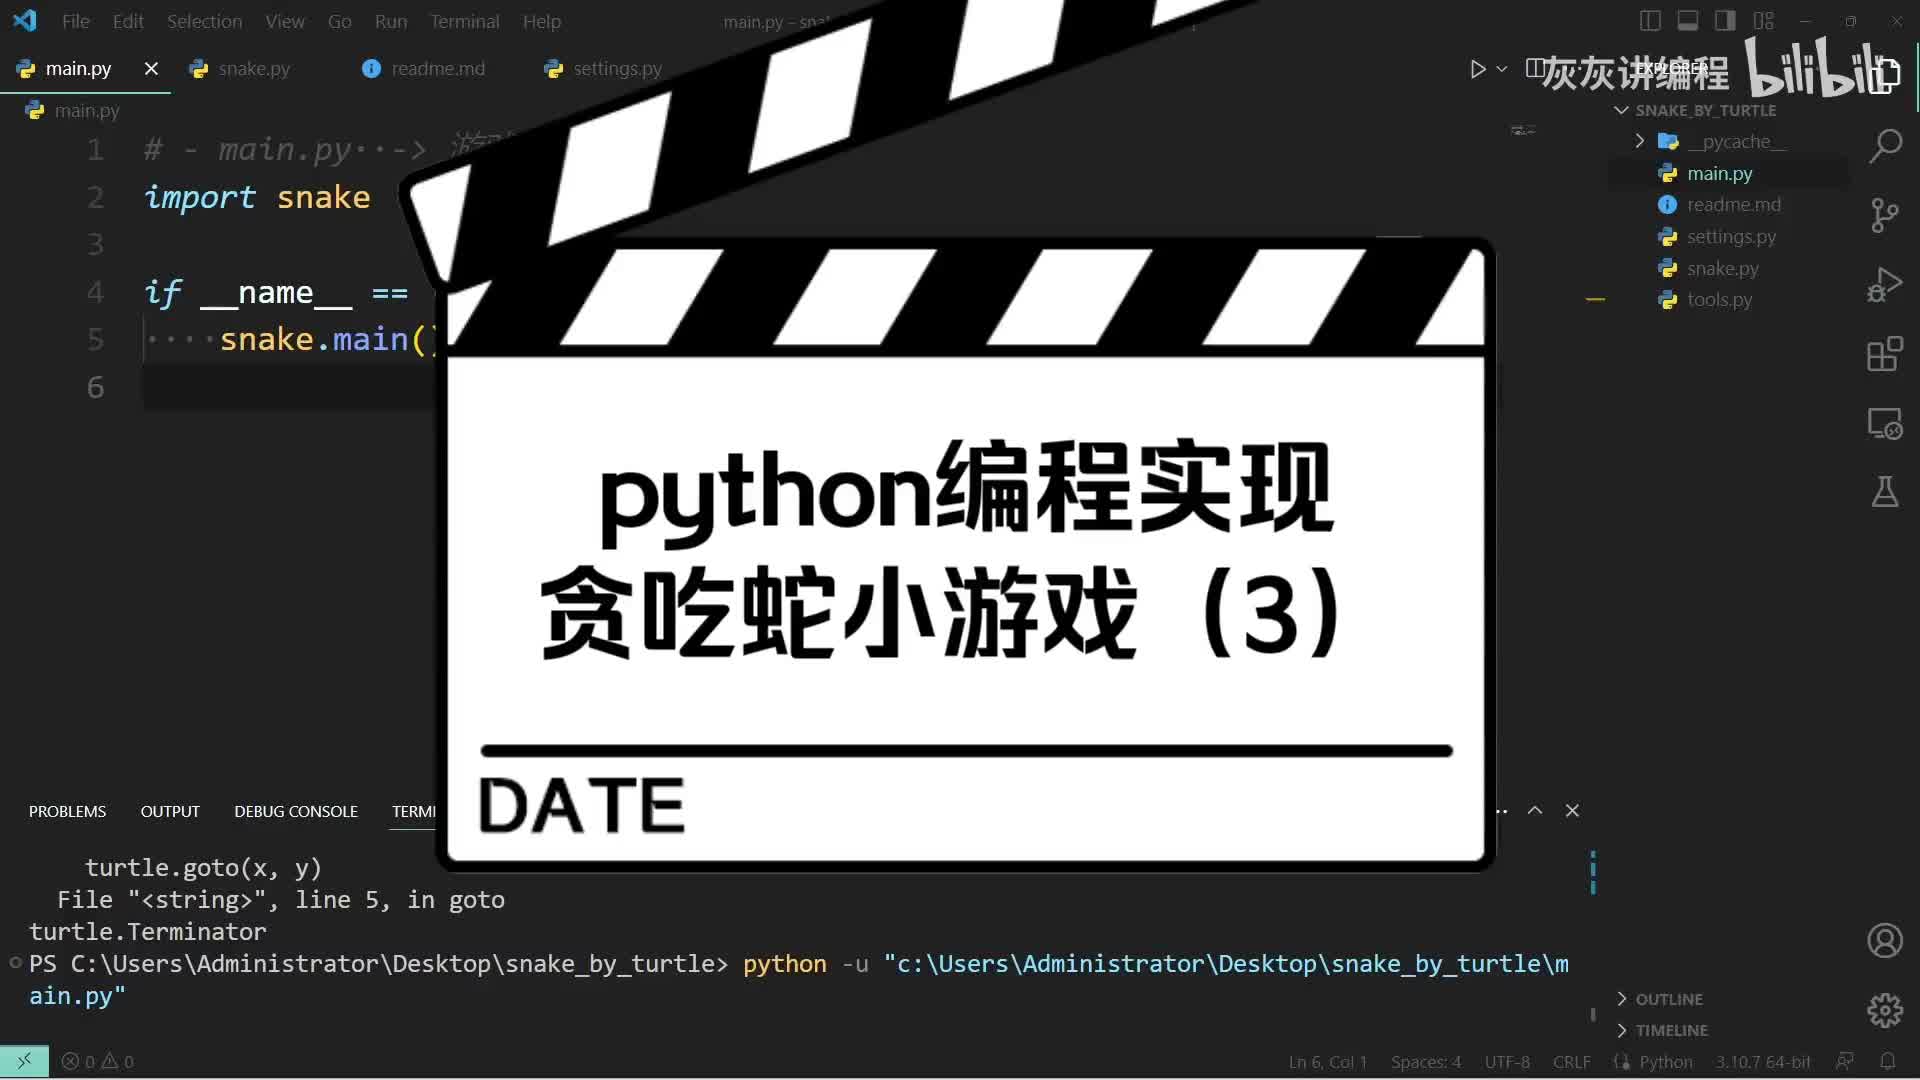Close the main.py tab
This screenshot has width=1920, height=1080.
[151, 69]
